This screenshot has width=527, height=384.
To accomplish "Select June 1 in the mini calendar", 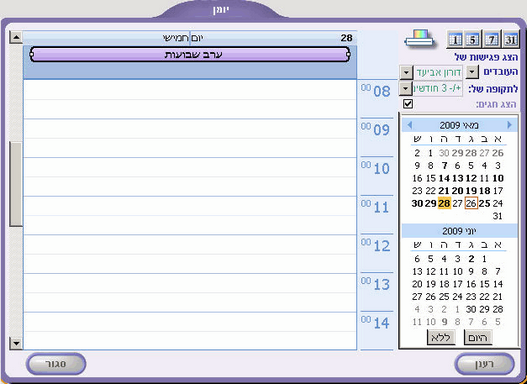I will [484, 259].
